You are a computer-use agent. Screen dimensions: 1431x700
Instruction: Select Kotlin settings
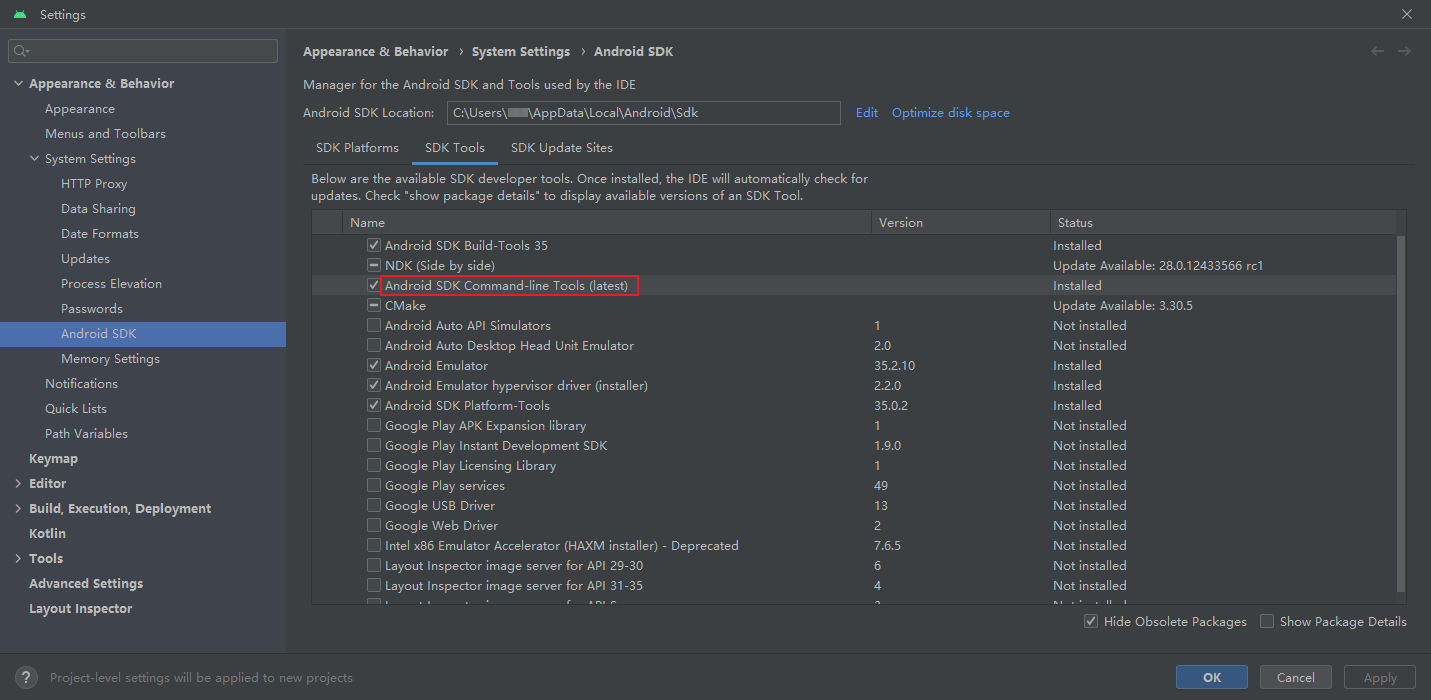coord(47,533)
